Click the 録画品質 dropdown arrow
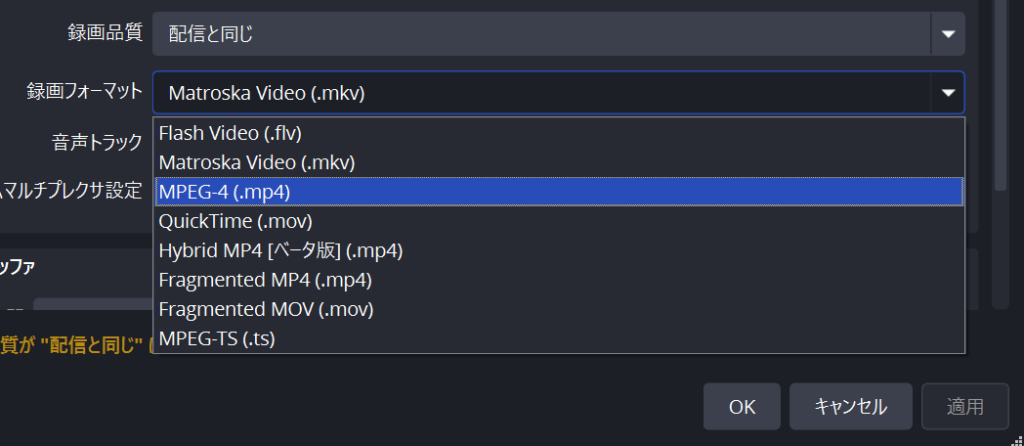 tap(948, 35)
